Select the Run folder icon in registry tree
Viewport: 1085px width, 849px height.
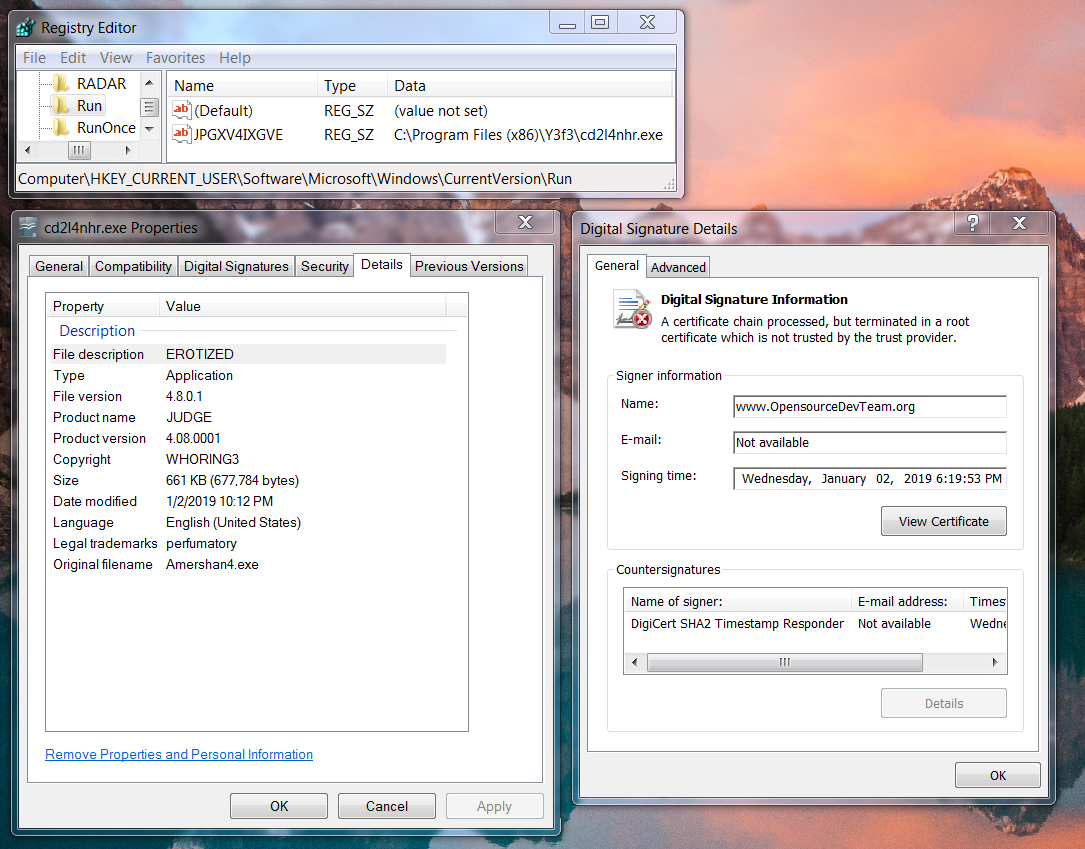[62, 106]
